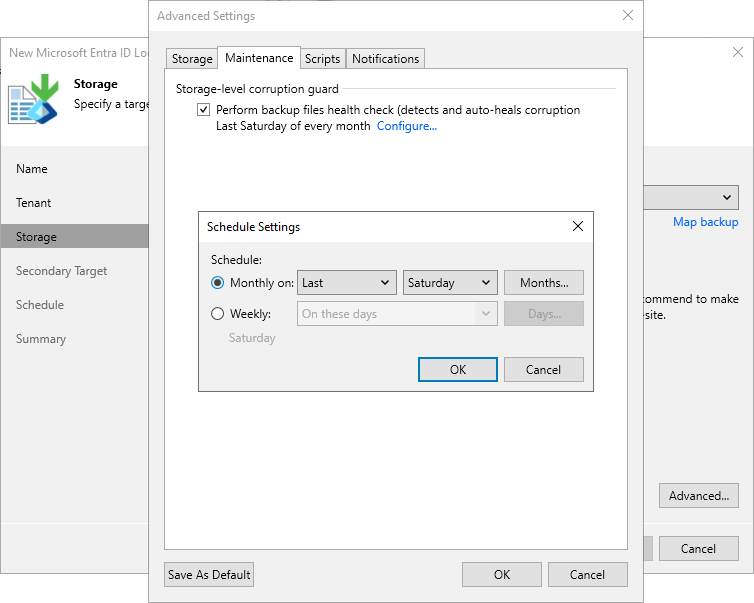The width and height of the screenshot is (754, 603).
Task: Open the Last week-occurrence dropdown
Action: pos(347,283)
